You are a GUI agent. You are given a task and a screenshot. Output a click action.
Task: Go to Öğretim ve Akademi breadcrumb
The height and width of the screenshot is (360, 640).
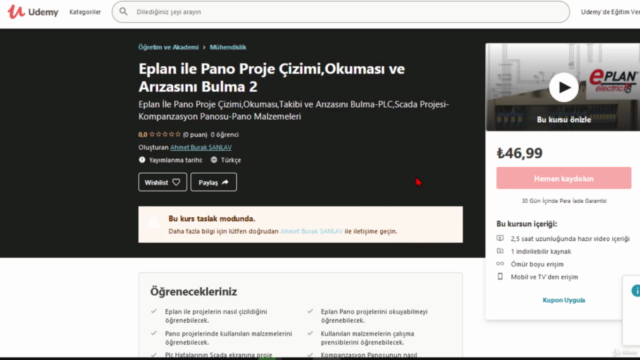tap(168, 47)
